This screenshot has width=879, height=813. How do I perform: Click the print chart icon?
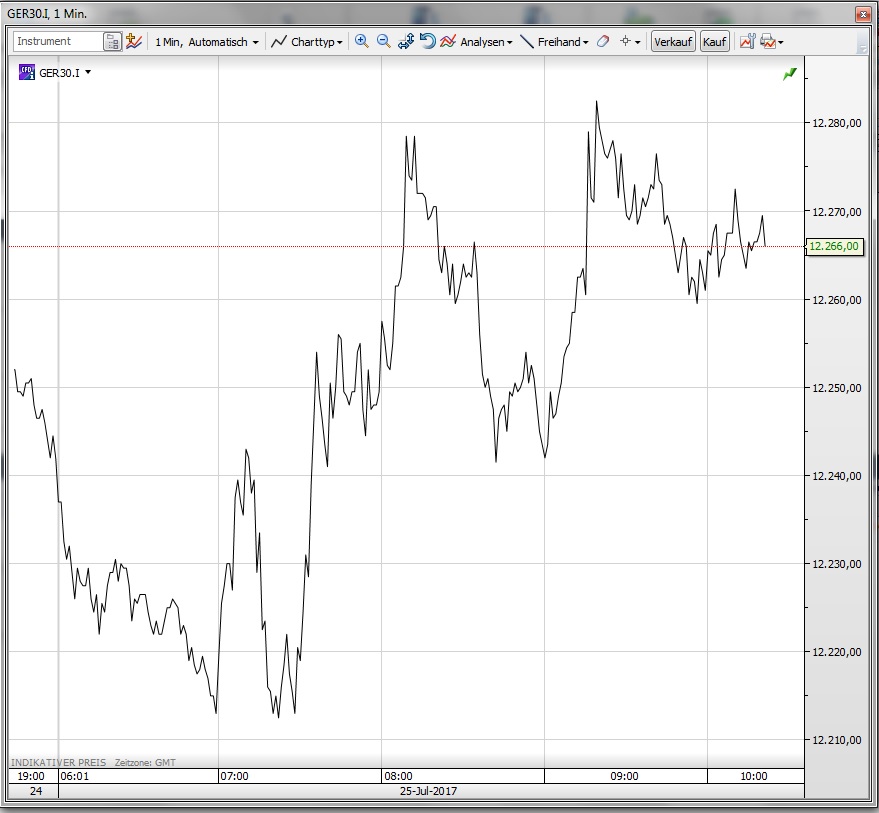tap(768, 41)
